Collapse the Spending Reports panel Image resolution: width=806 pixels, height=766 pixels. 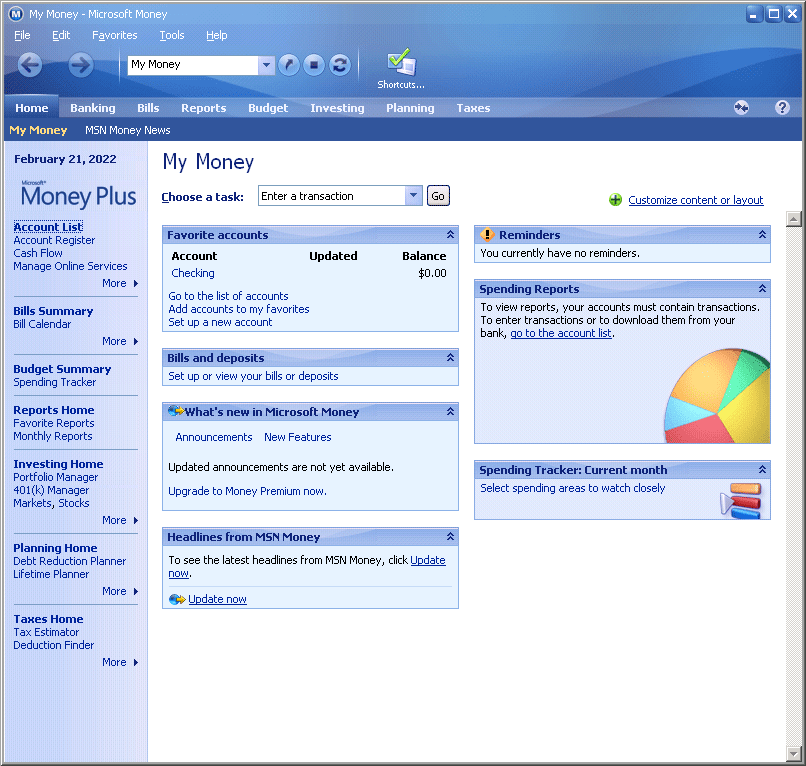(x=762, y=289)
